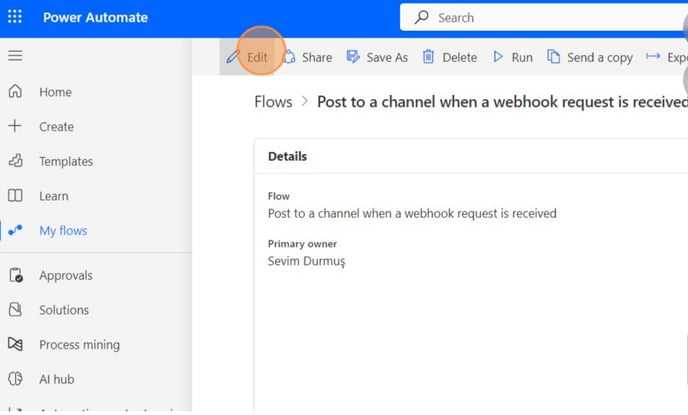
Task: Click the Power Automate title
Action: point(95,18)
